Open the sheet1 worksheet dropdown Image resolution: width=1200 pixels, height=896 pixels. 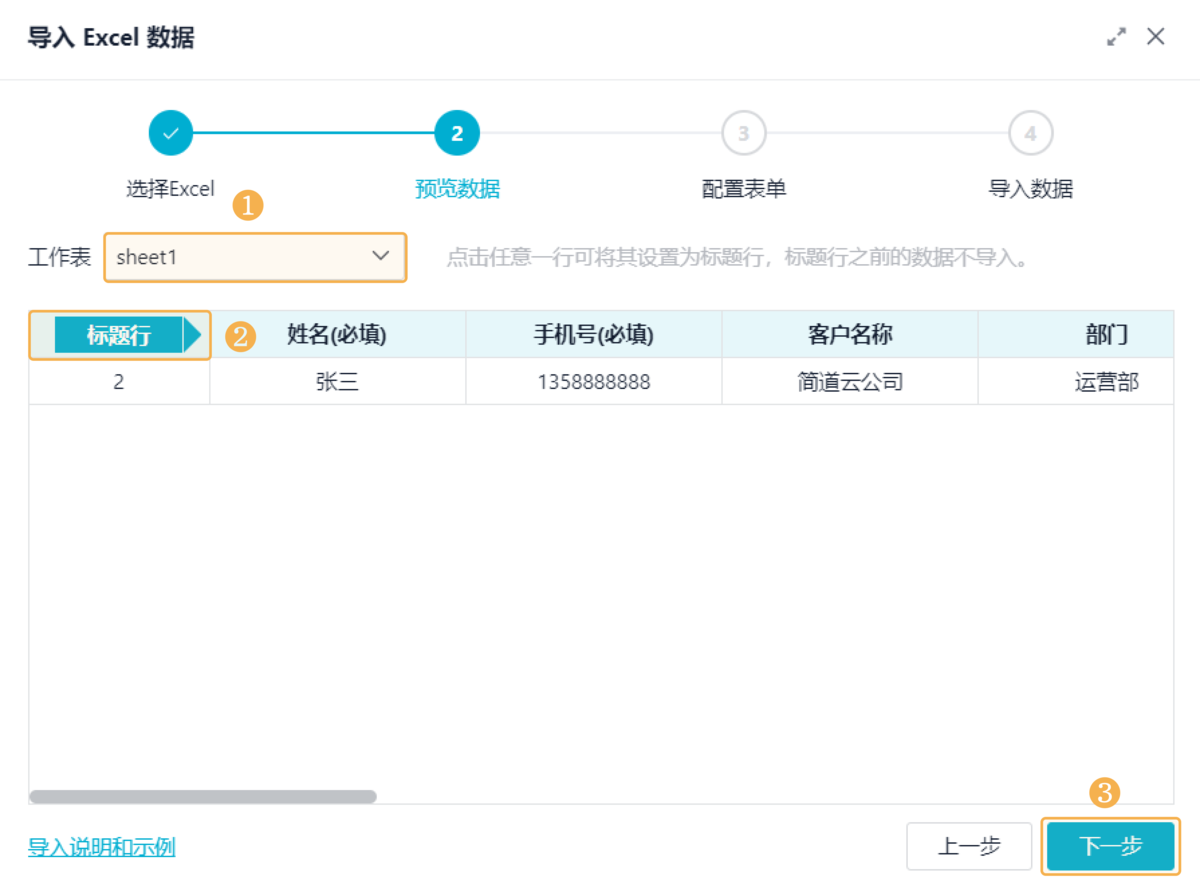240,257
